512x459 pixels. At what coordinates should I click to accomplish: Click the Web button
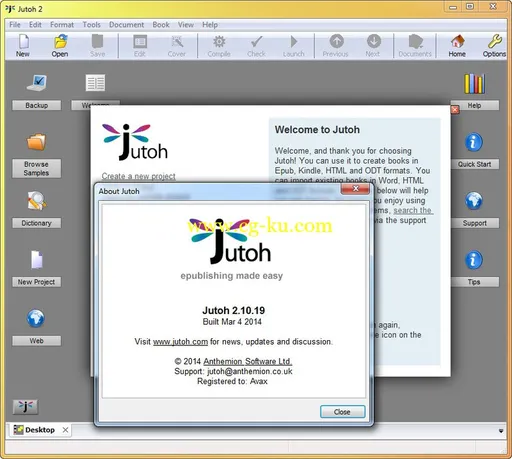pyautogui.click(x=37, y=341)
